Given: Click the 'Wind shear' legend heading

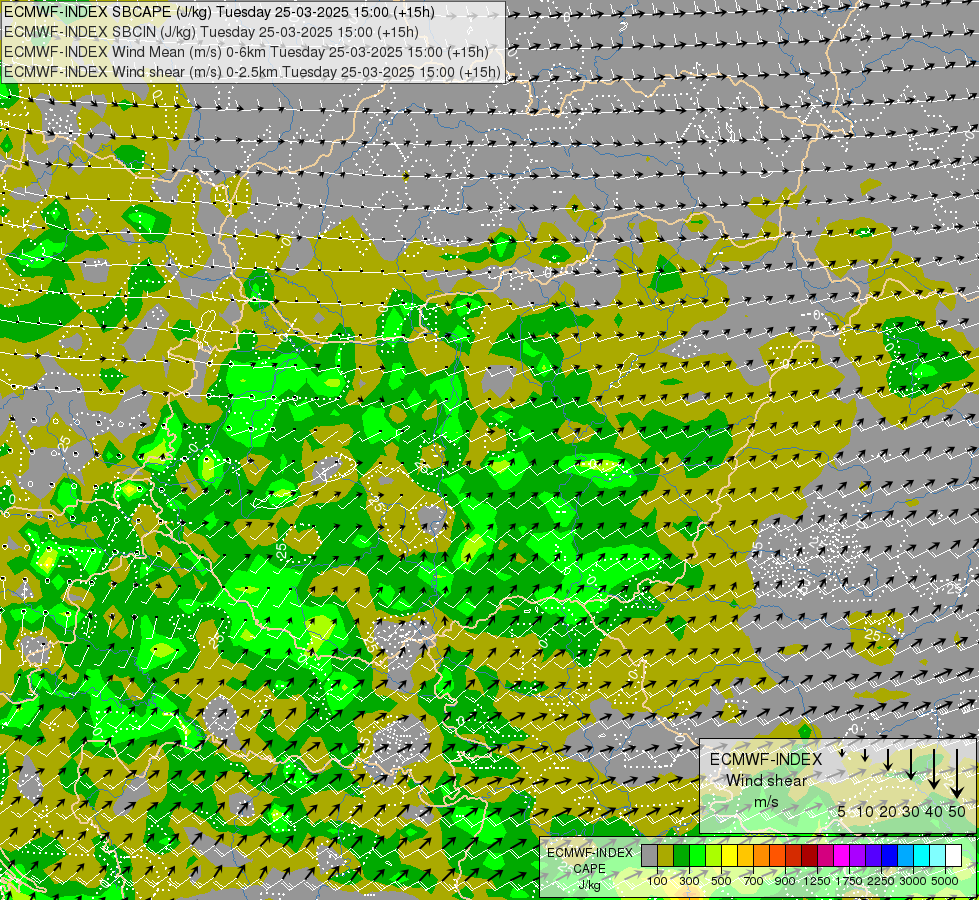Looking at the screenshot, I should point(767,781).
